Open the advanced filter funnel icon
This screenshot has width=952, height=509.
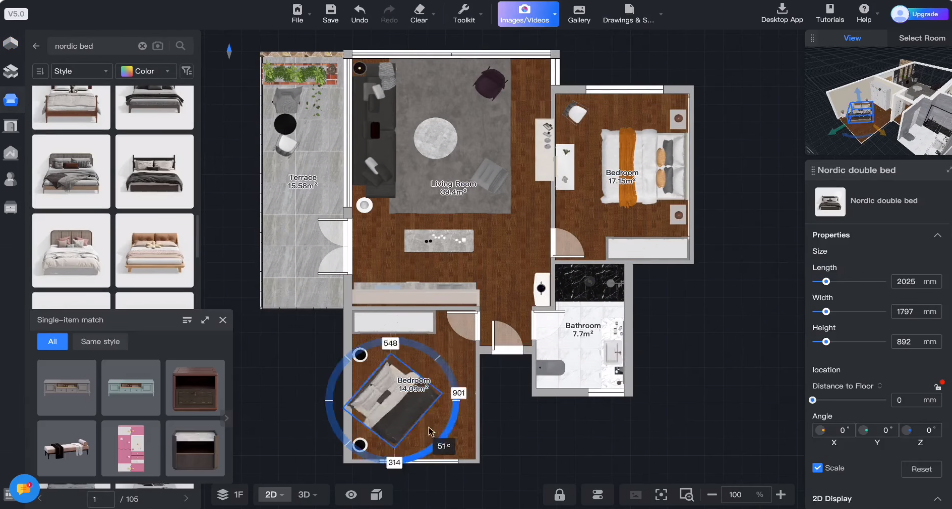pyautogui.click(x=187, y=71)
